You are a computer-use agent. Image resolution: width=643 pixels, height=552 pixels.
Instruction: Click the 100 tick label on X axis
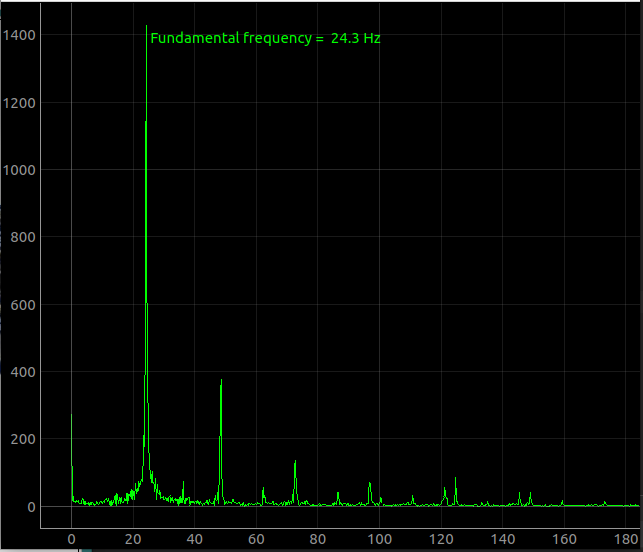pyautogui.click(x=380, y=539)
